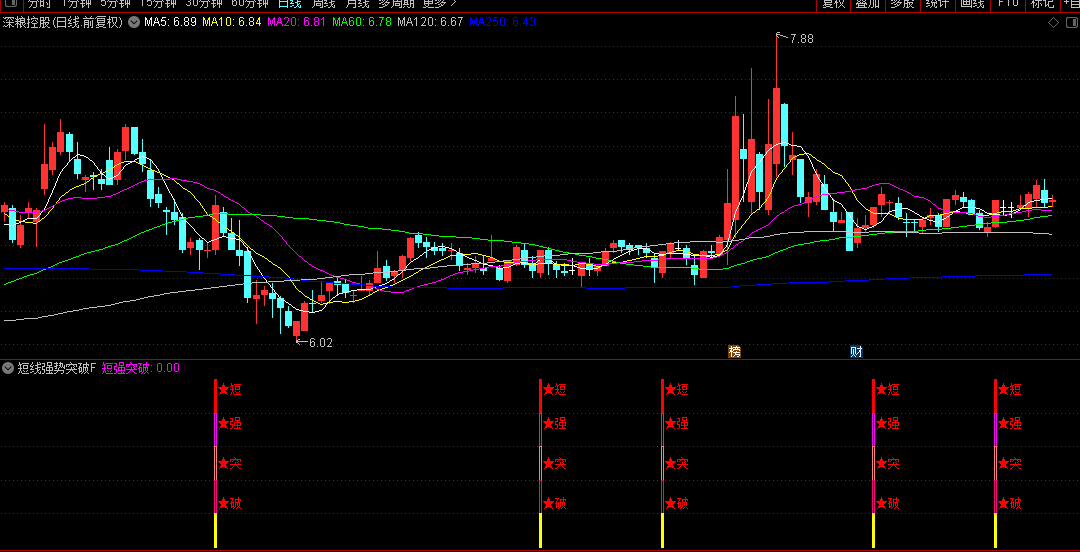Image resolution: width=1080 pixels, height=552 pixels.
Task: Click the 榜 event marker on the chart
Action: point(735,351)
